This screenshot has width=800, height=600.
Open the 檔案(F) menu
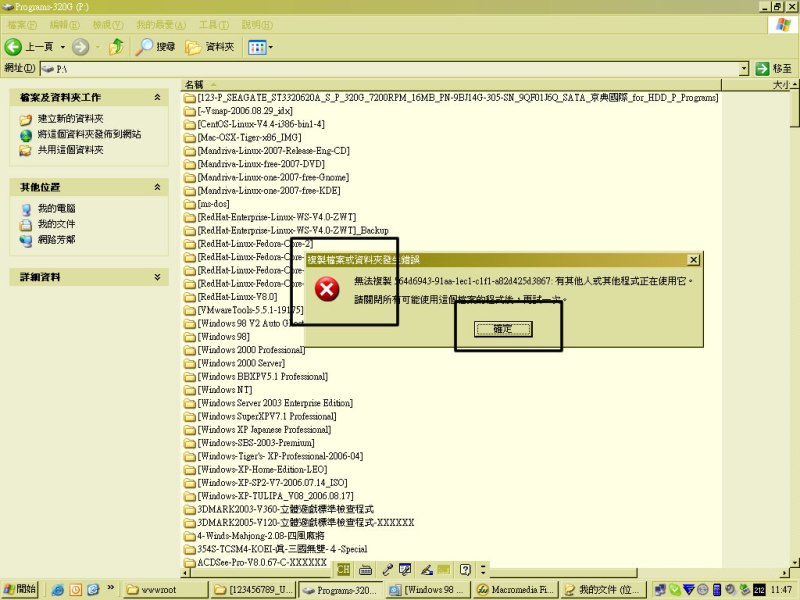[x=22, y=24]
